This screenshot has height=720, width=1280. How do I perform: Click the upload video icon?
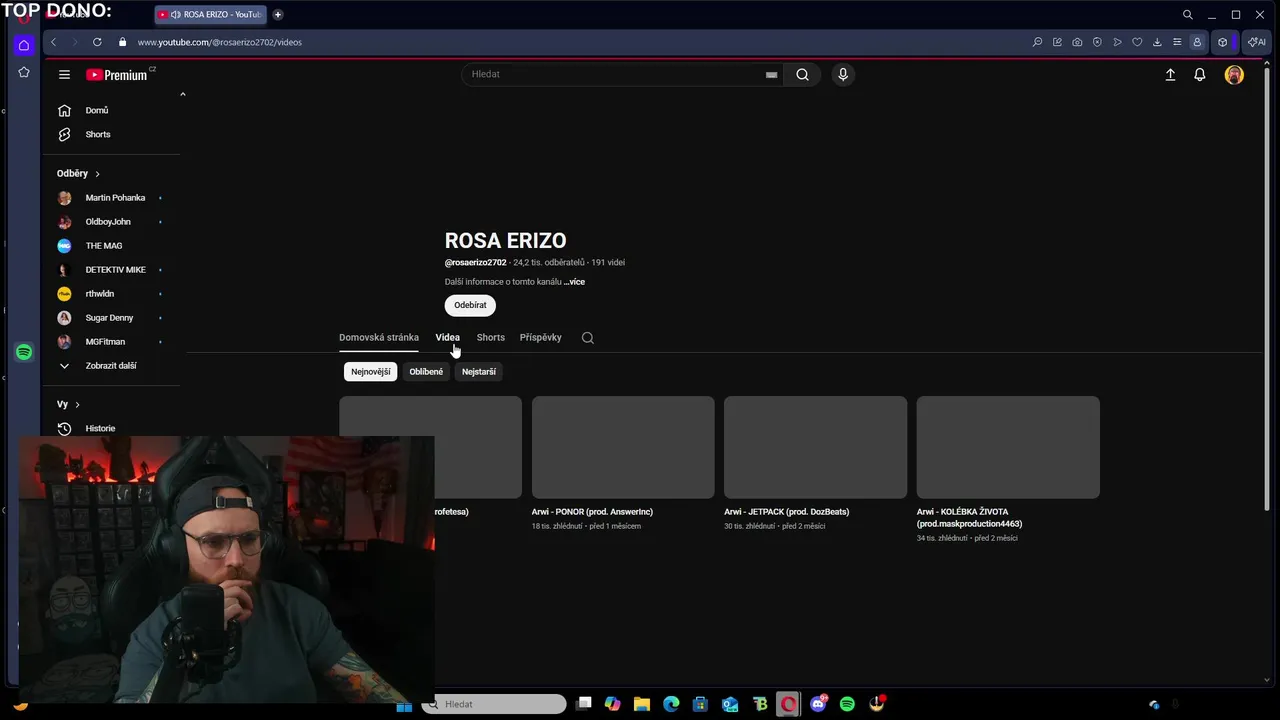(x=1170, y=74)
